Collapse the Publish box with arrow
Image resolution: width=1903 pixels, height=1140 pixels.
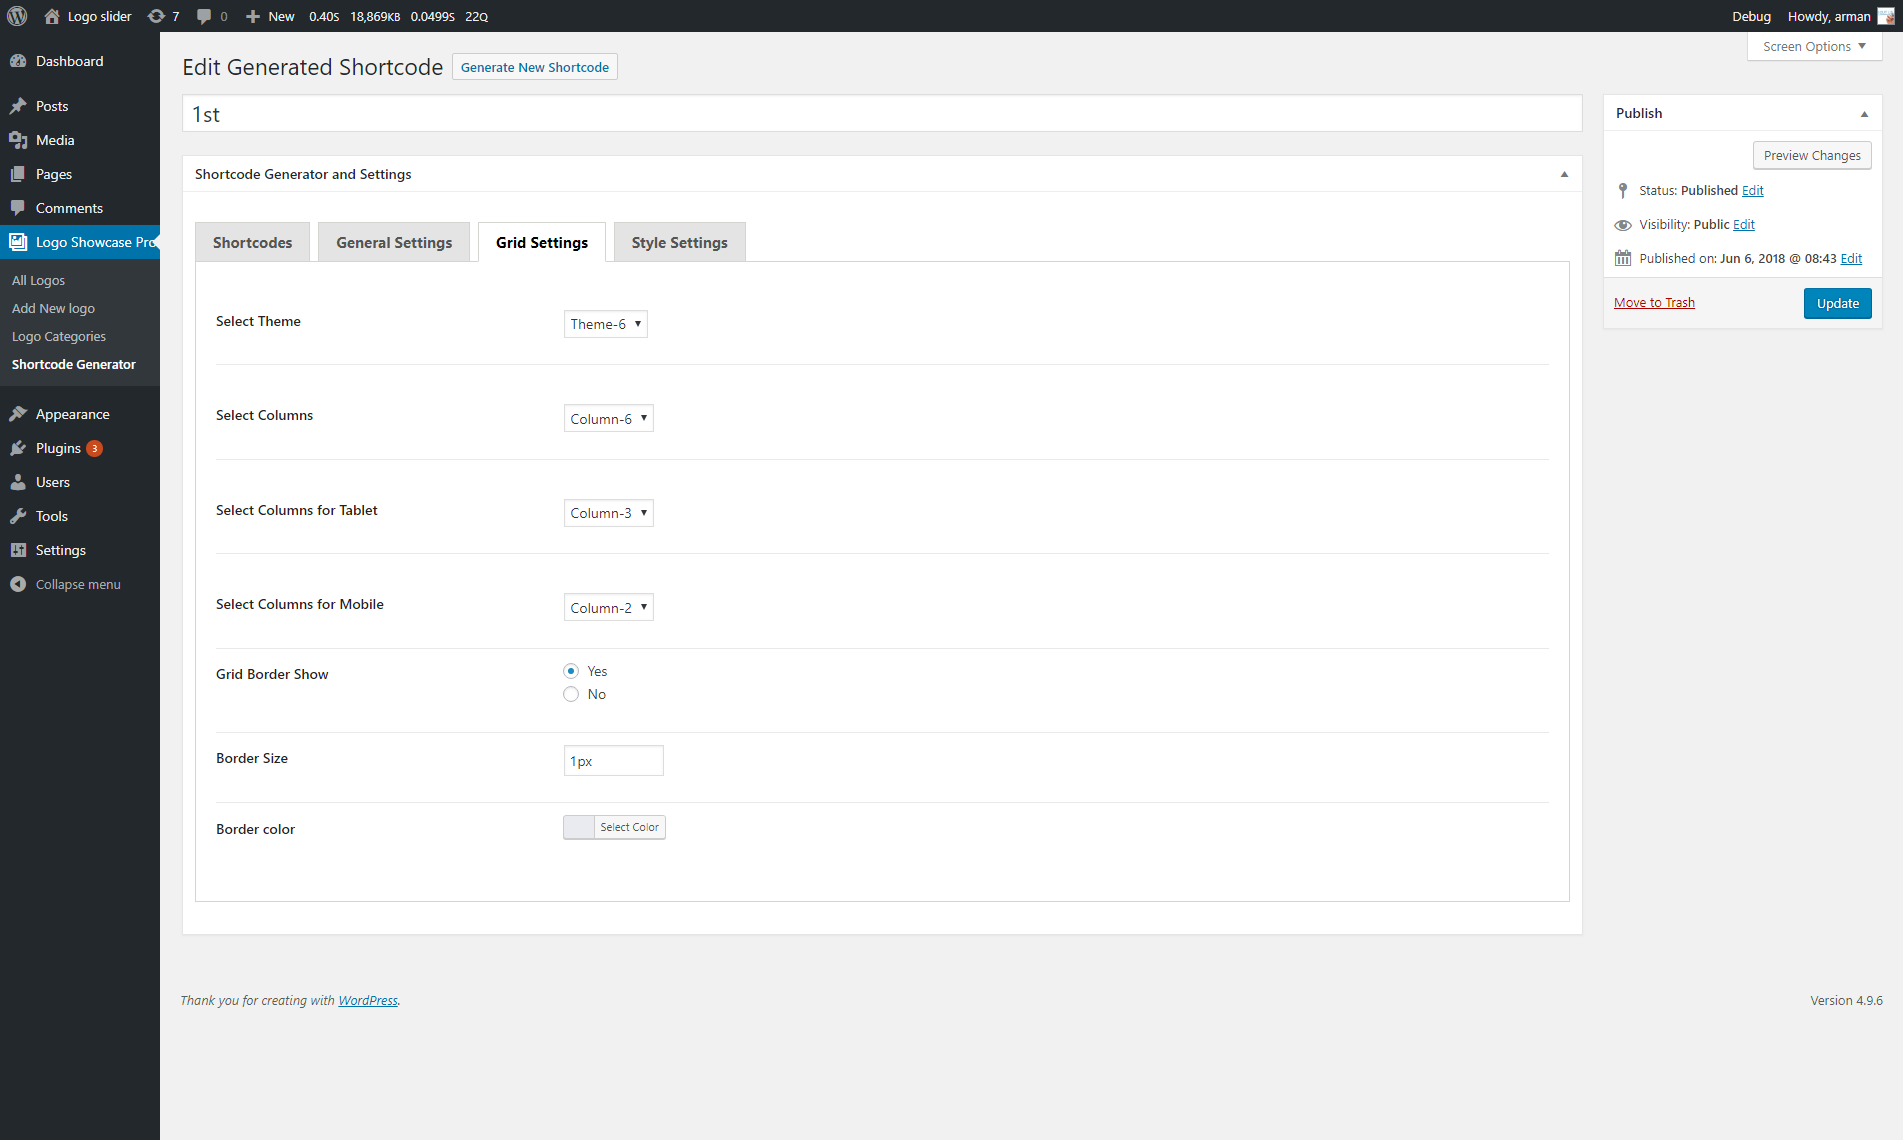(1864, 114)
